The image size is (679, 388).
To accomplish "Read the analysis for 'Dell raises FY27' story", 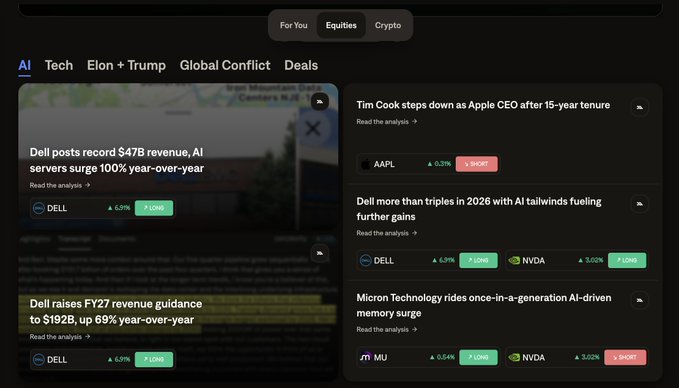I will pos(60,337).
